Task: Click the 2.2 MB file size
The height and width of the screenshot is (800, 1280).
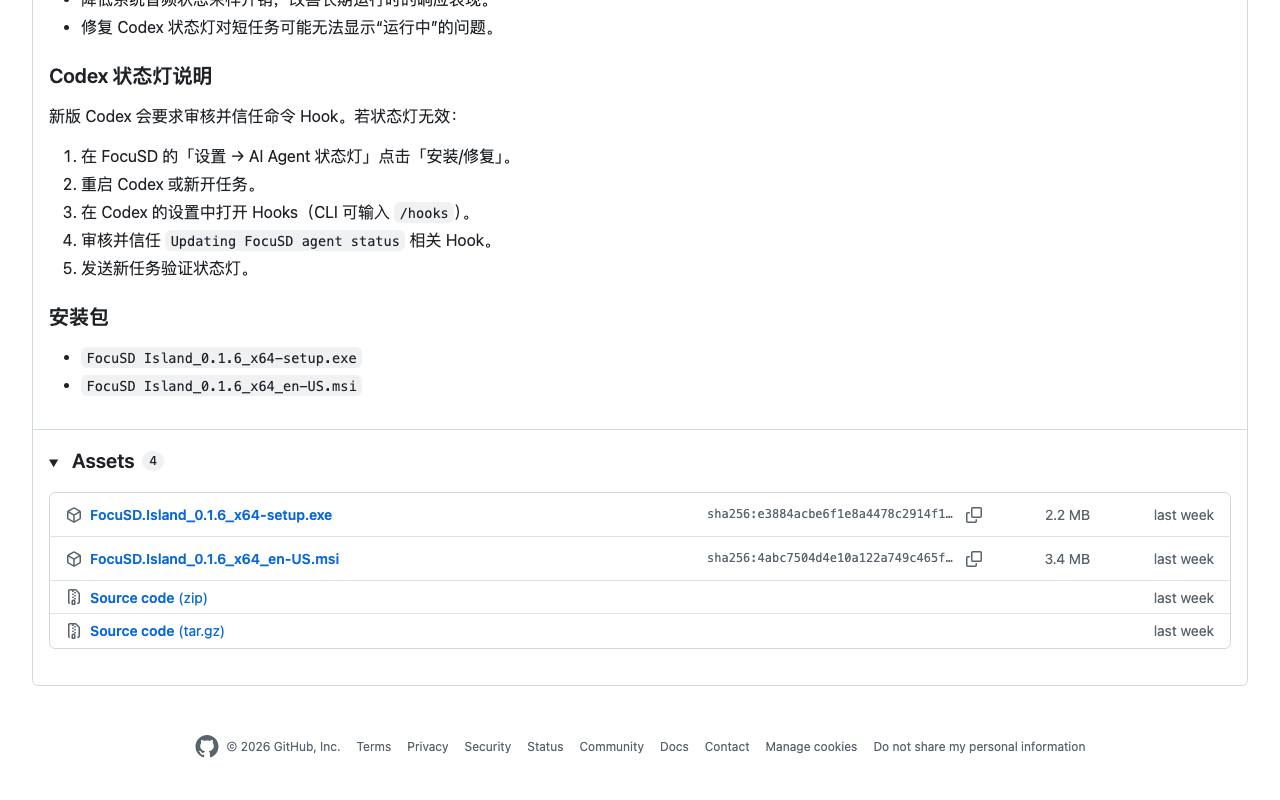Action: tap(1067, 515)
